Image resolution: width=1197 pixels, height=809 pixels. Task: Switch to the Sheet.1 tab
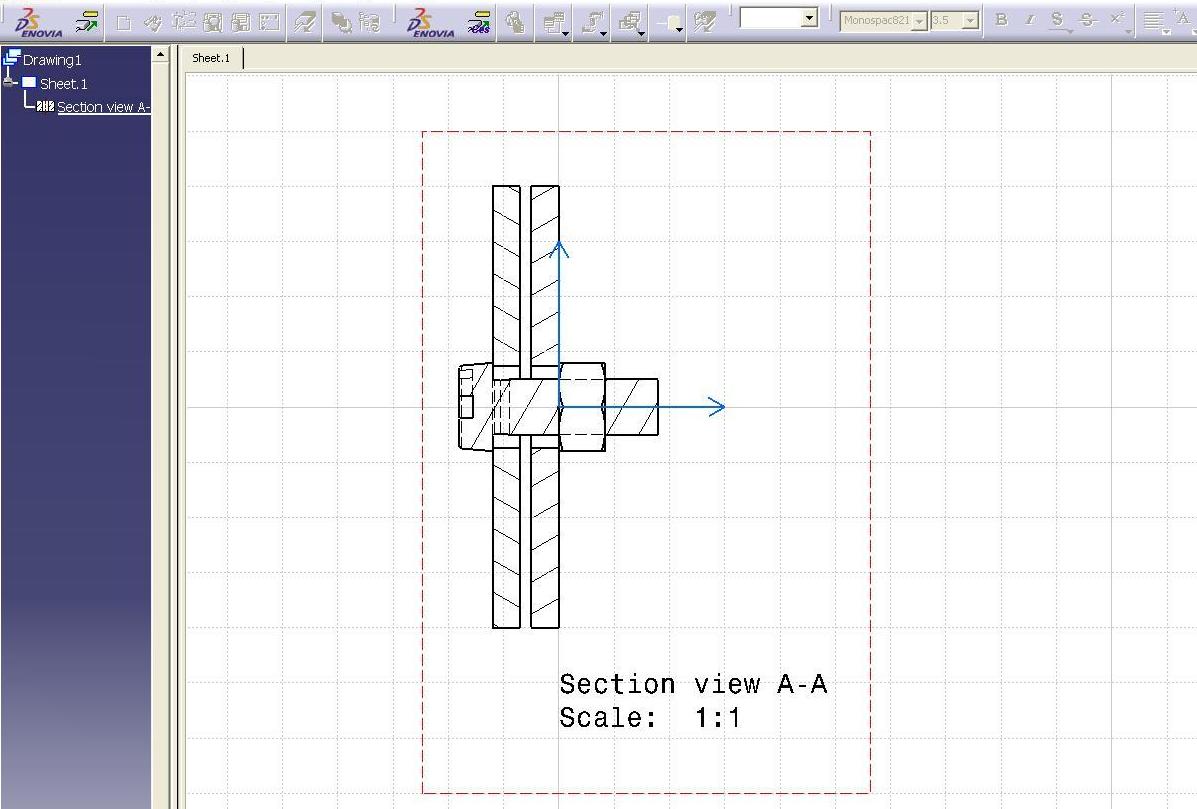(211, 58)
